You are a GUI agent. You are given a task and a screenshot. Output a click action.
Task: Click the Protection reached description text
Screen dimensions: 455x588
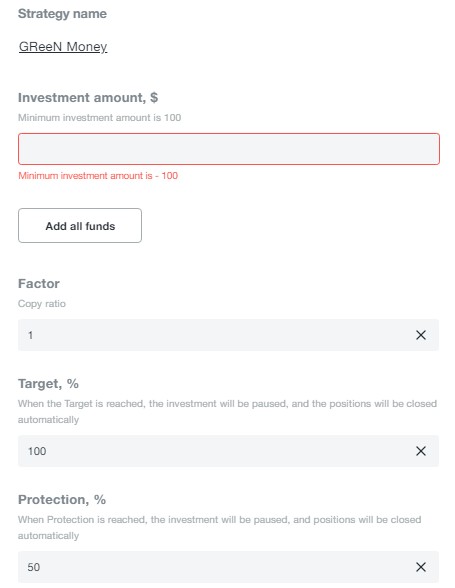[219, 527]
